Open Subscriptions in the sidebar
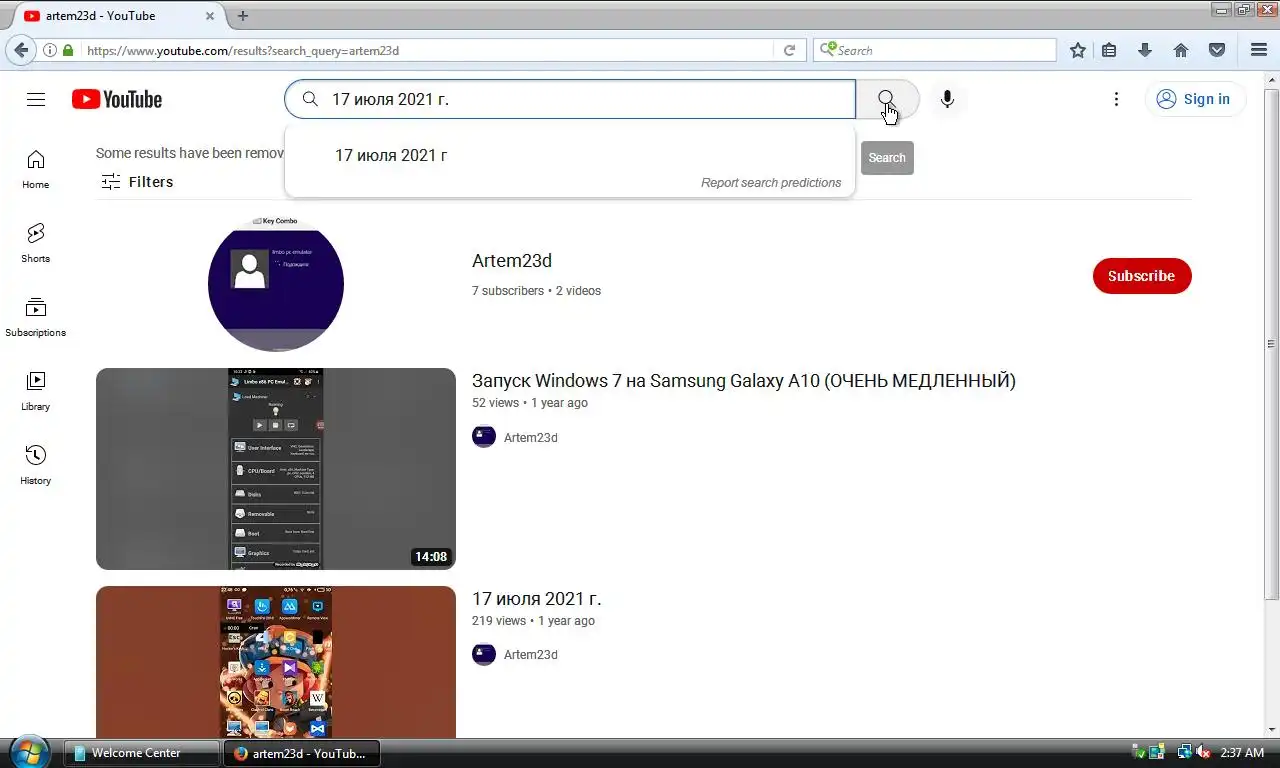 (35, 317)
